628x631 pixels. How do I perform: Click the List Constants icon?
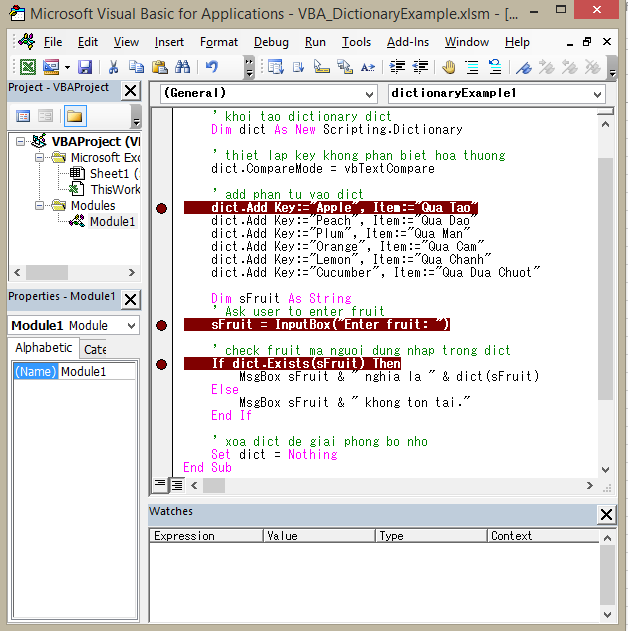coord(299,67)
